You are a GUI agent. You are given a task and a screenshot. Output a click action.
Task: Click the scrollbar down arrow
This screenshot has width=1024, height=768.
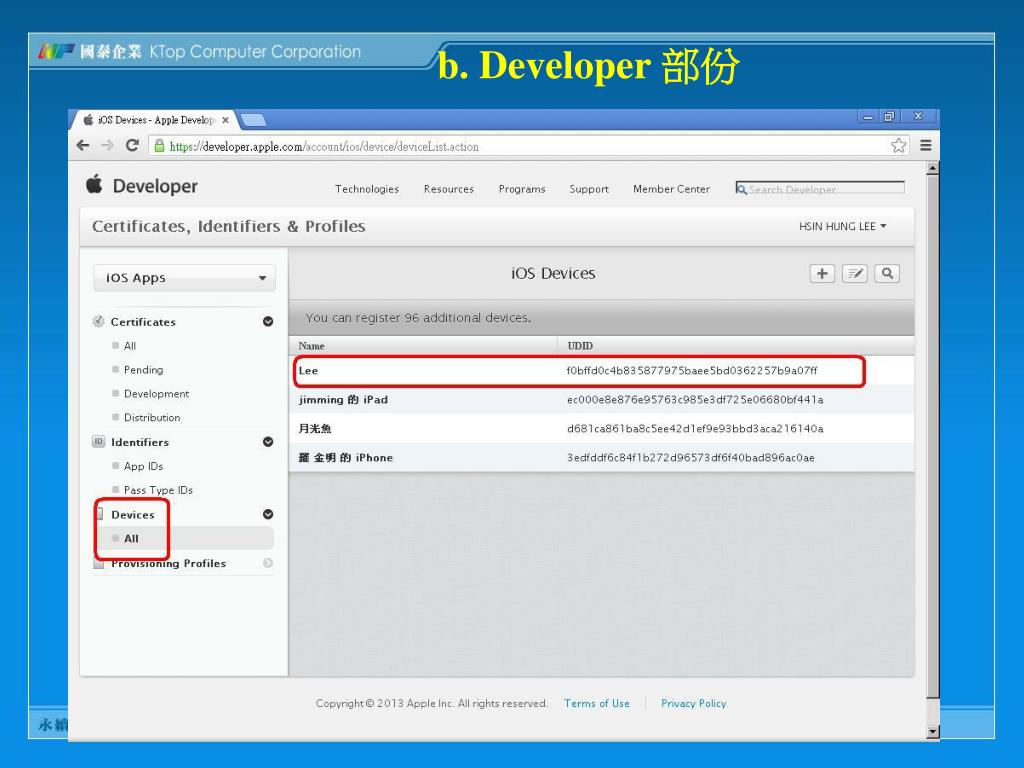pos(933,732)
